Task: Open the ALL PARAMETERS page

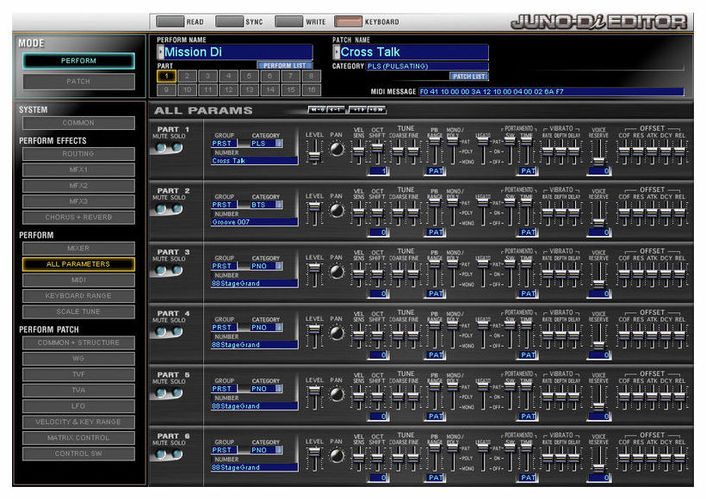Action: point(78,264)
